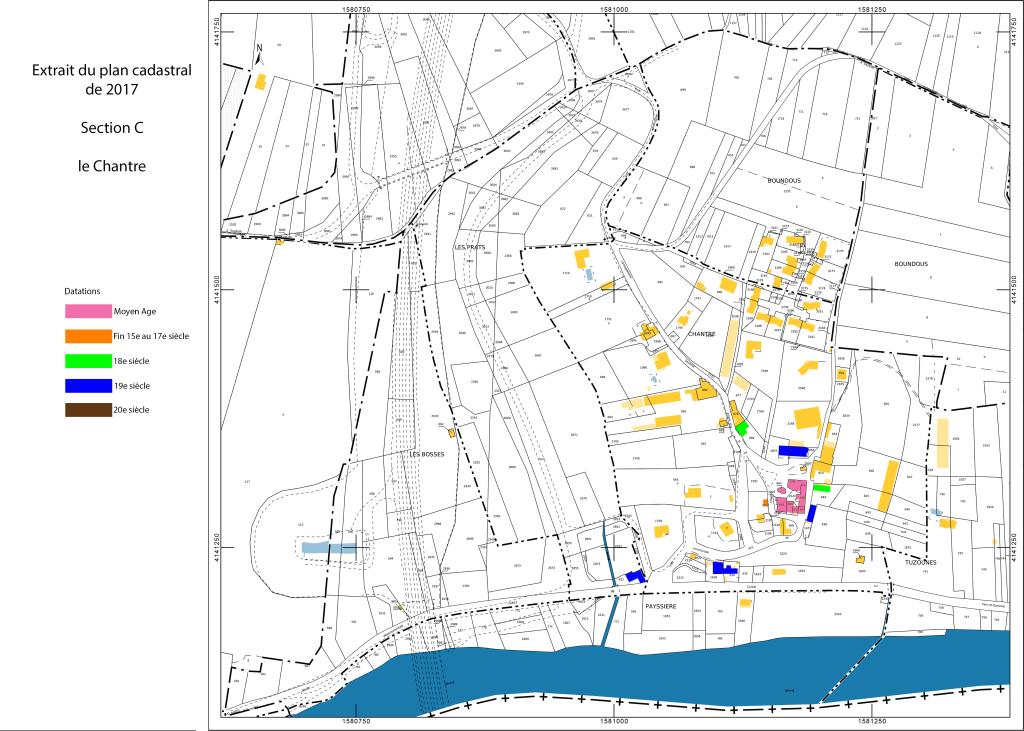
Task: Click the 'Moyen Age' legend label
Action: pyautogui.click(x=135, y=312)
